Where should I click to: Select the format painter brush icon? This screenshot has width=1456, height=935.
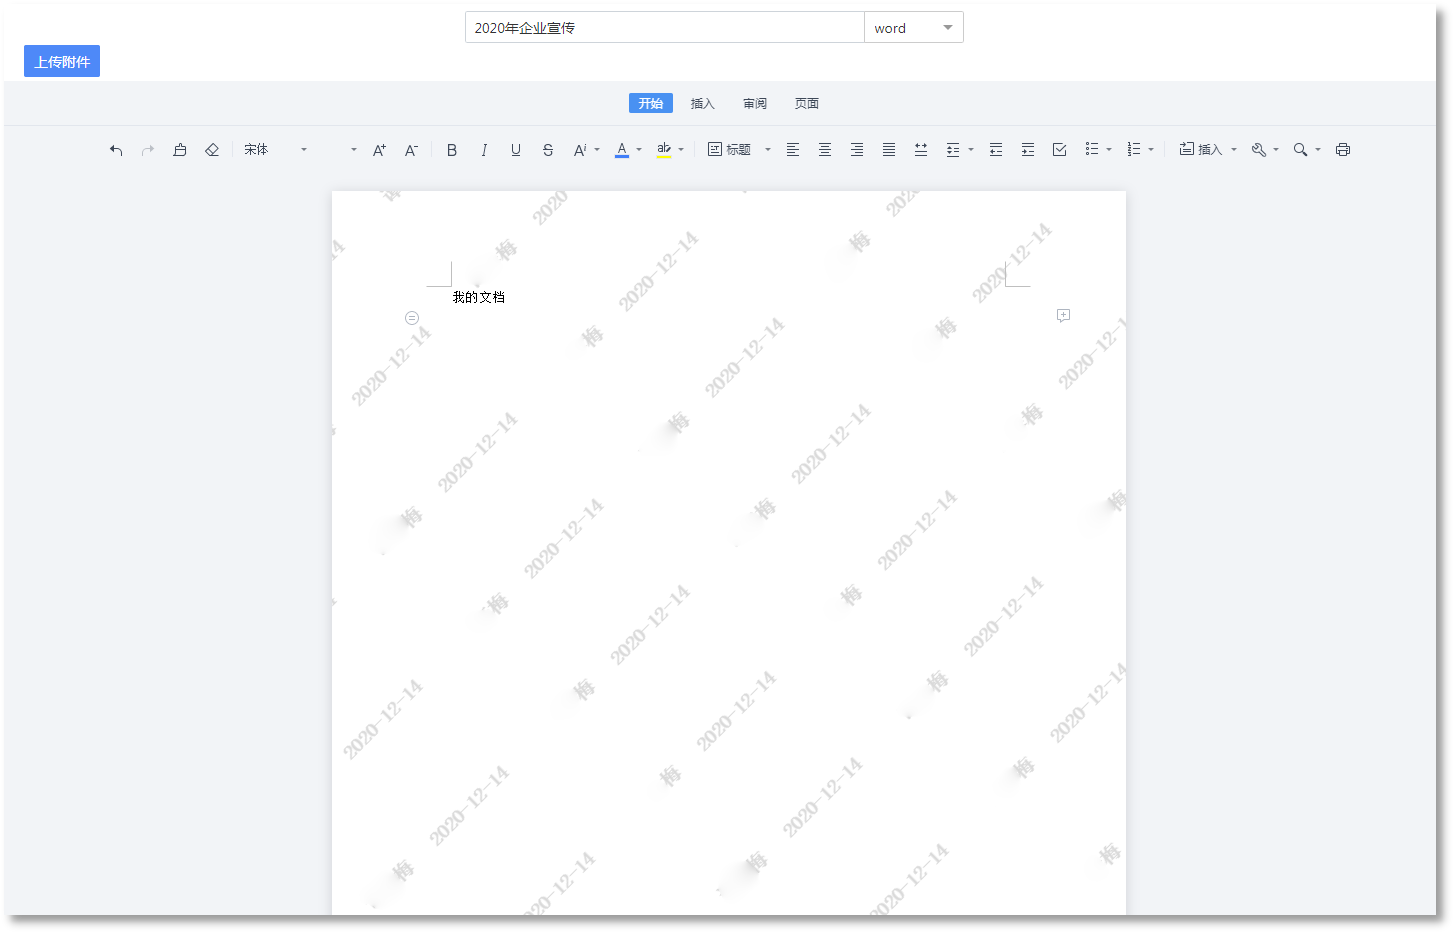[180, 150]
